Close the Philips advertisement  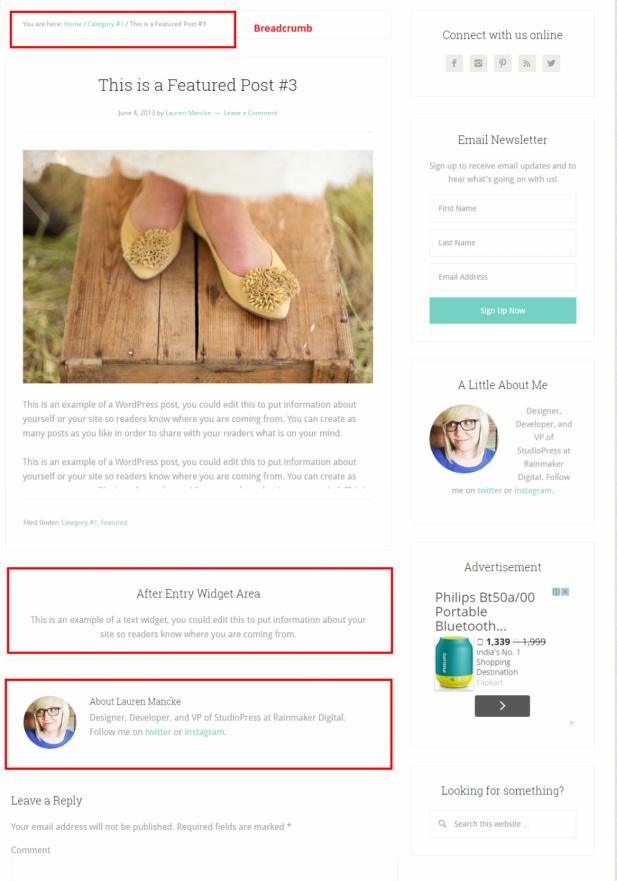[x=565, y=592]
